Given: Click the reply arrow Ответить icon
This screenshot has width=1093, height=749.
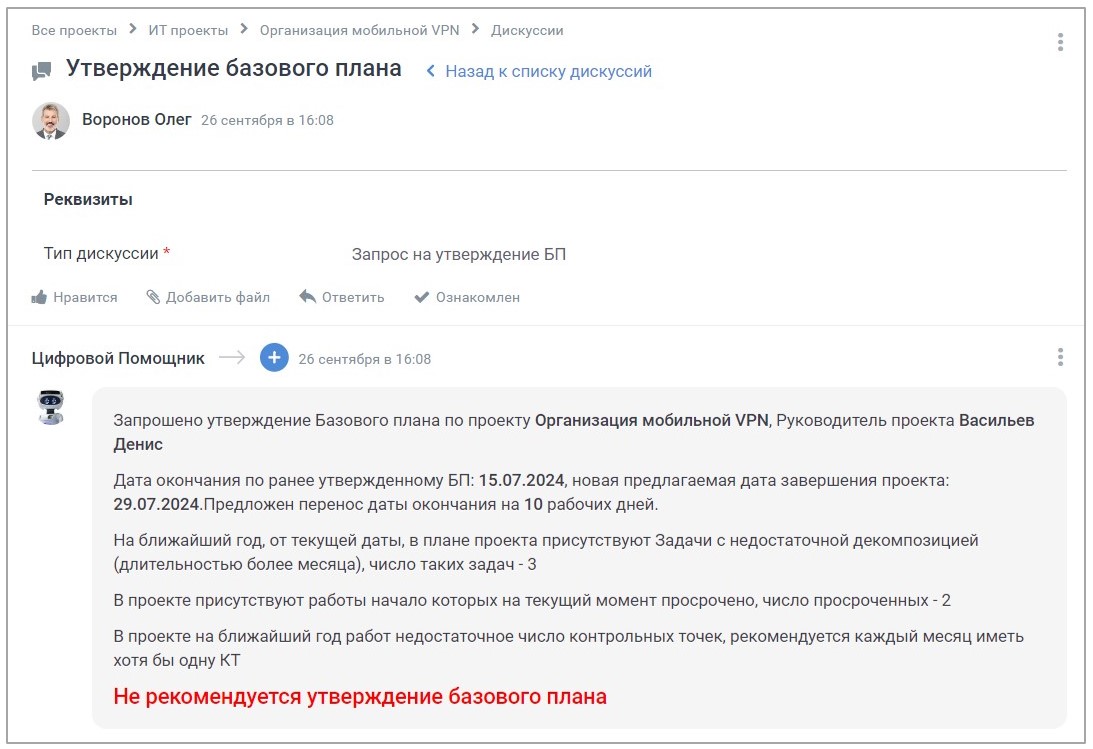Looking at the screenshot, I should (308, 297).
